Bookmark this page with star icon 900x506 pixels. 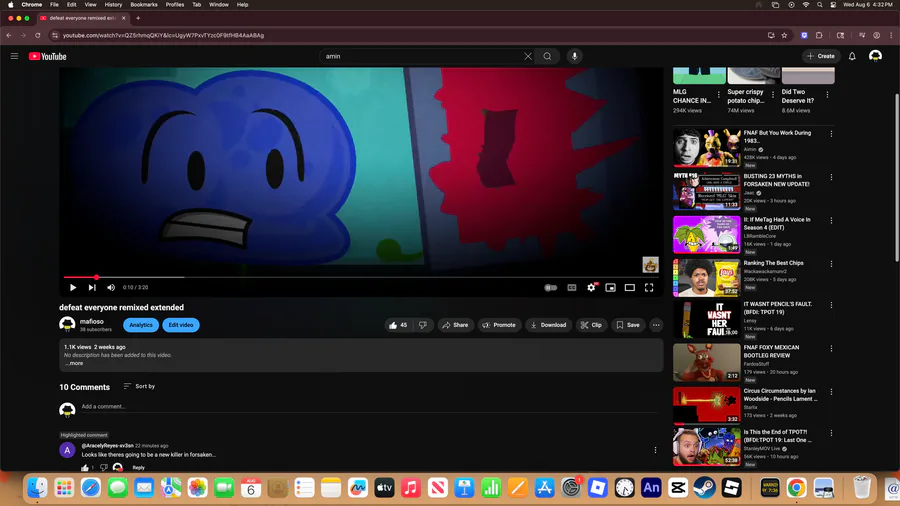[x=784, y=35]
